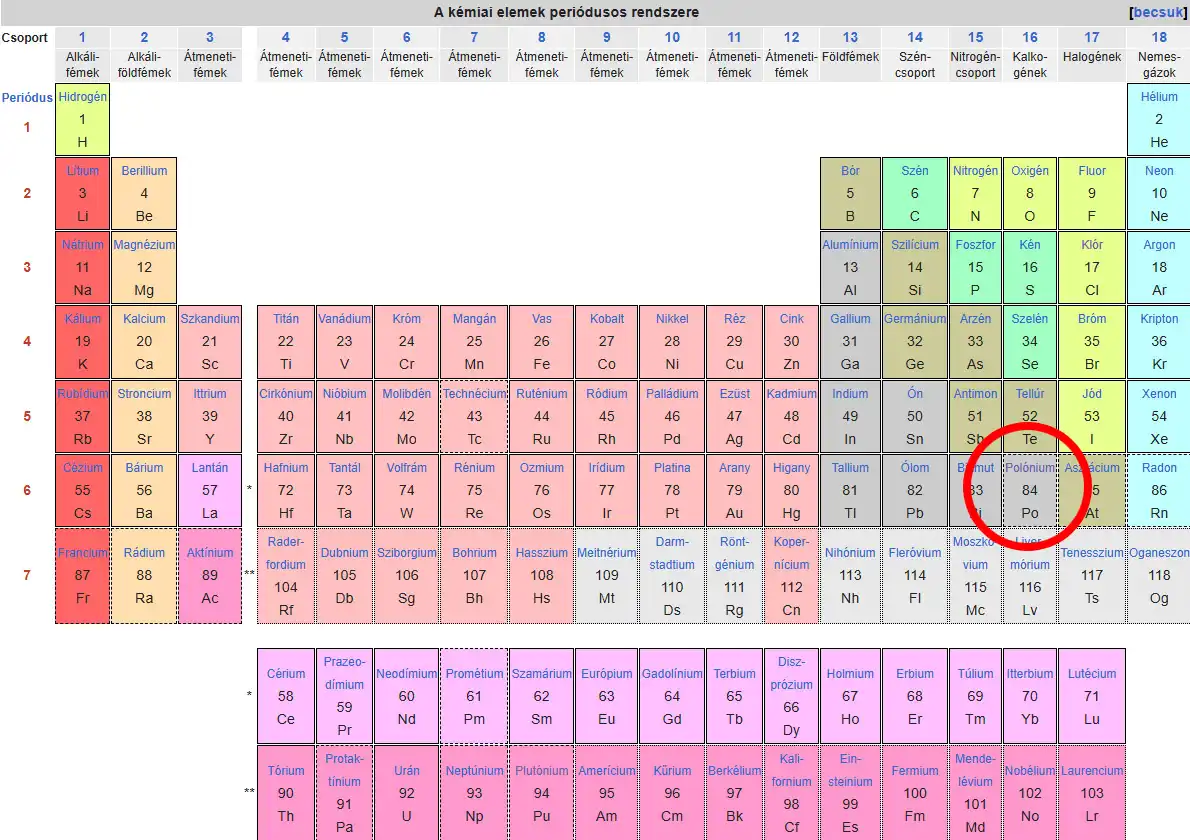This screenshot has width=1190, height=840.
Task: Click the Ezüst element link
Action: point(734,394)
